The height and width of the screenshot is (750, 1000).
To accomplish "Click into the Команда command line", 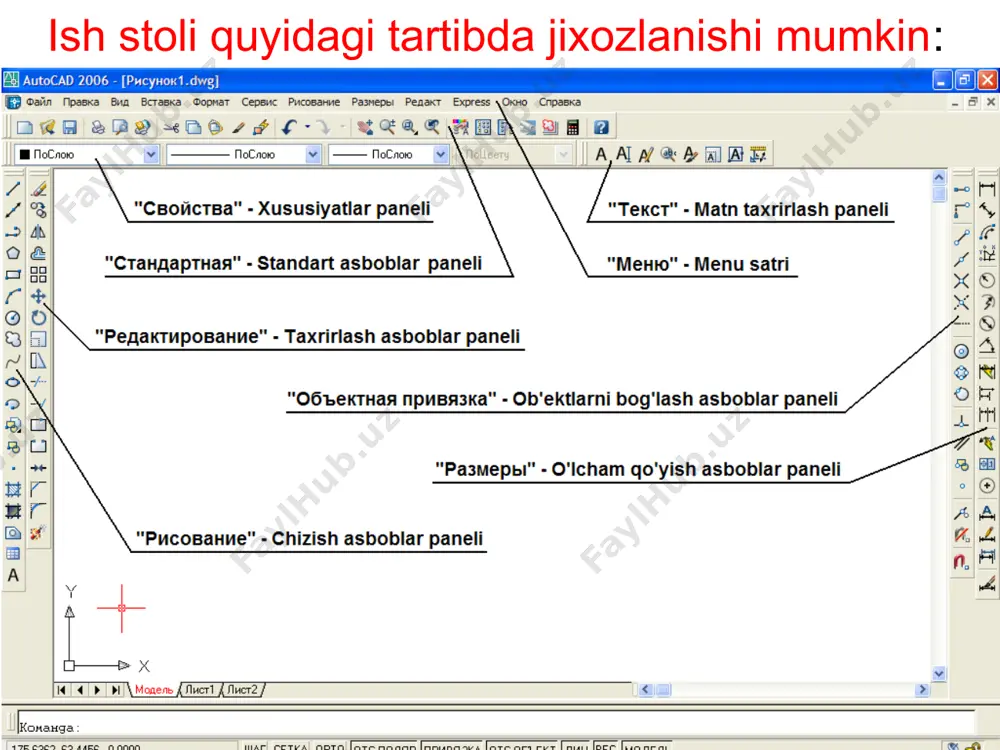I will [x=495, y=725].
